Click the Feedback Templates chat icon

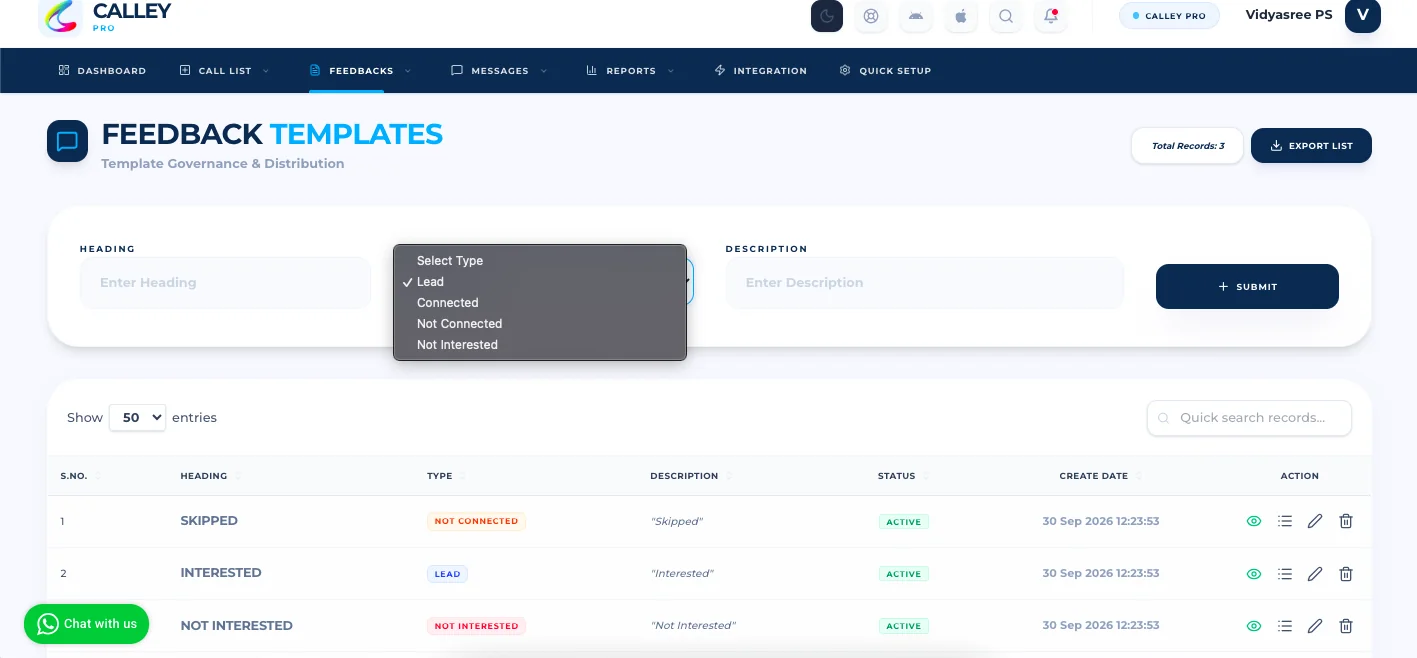tap(67, 141)
